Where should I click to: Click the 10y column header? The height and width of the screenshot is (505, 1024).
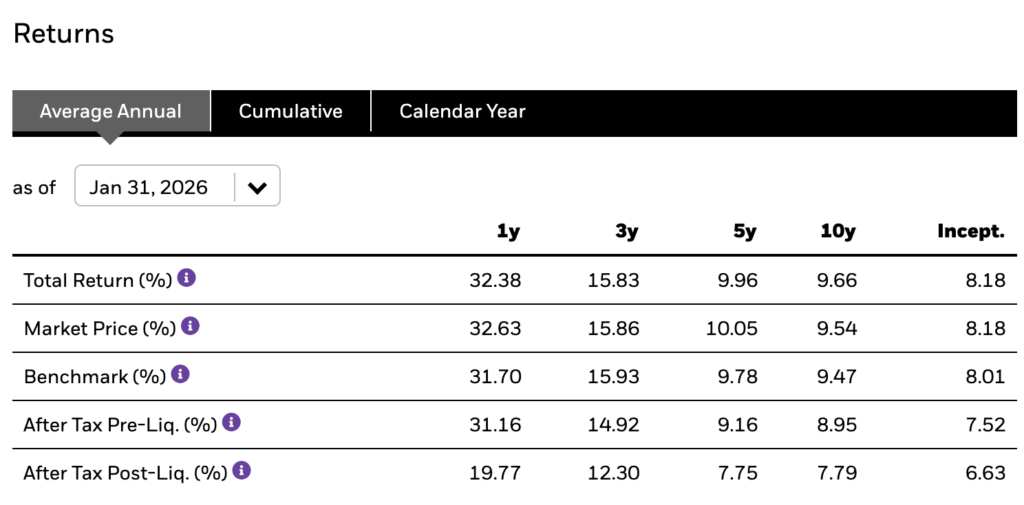837,232
